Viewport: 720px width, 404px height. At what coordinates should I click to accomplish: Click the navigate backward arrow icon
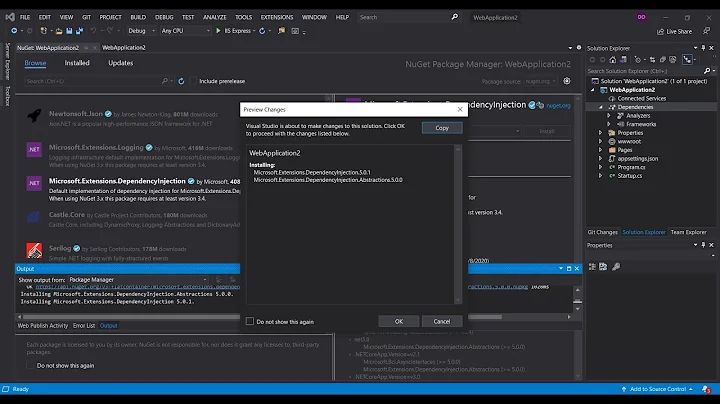[14, 31]
